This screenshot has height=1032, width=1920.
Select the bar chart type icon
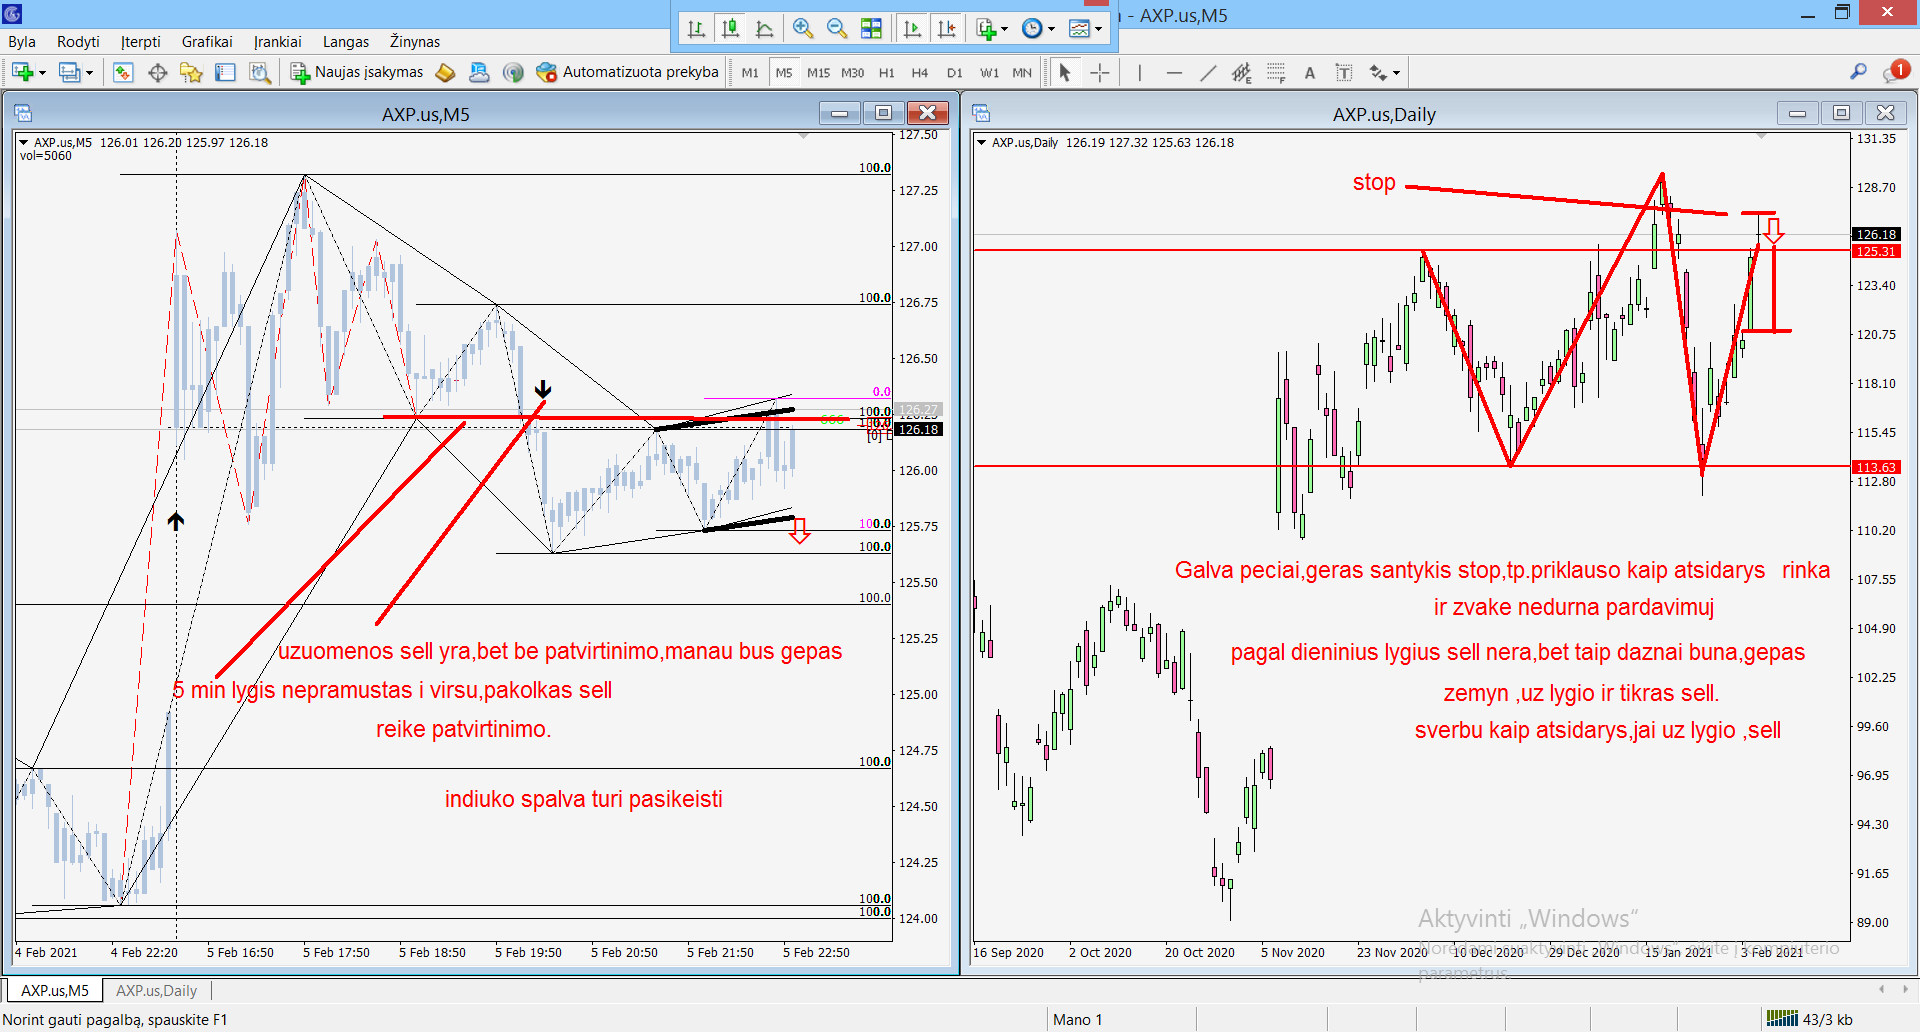(x=697, y=29)
